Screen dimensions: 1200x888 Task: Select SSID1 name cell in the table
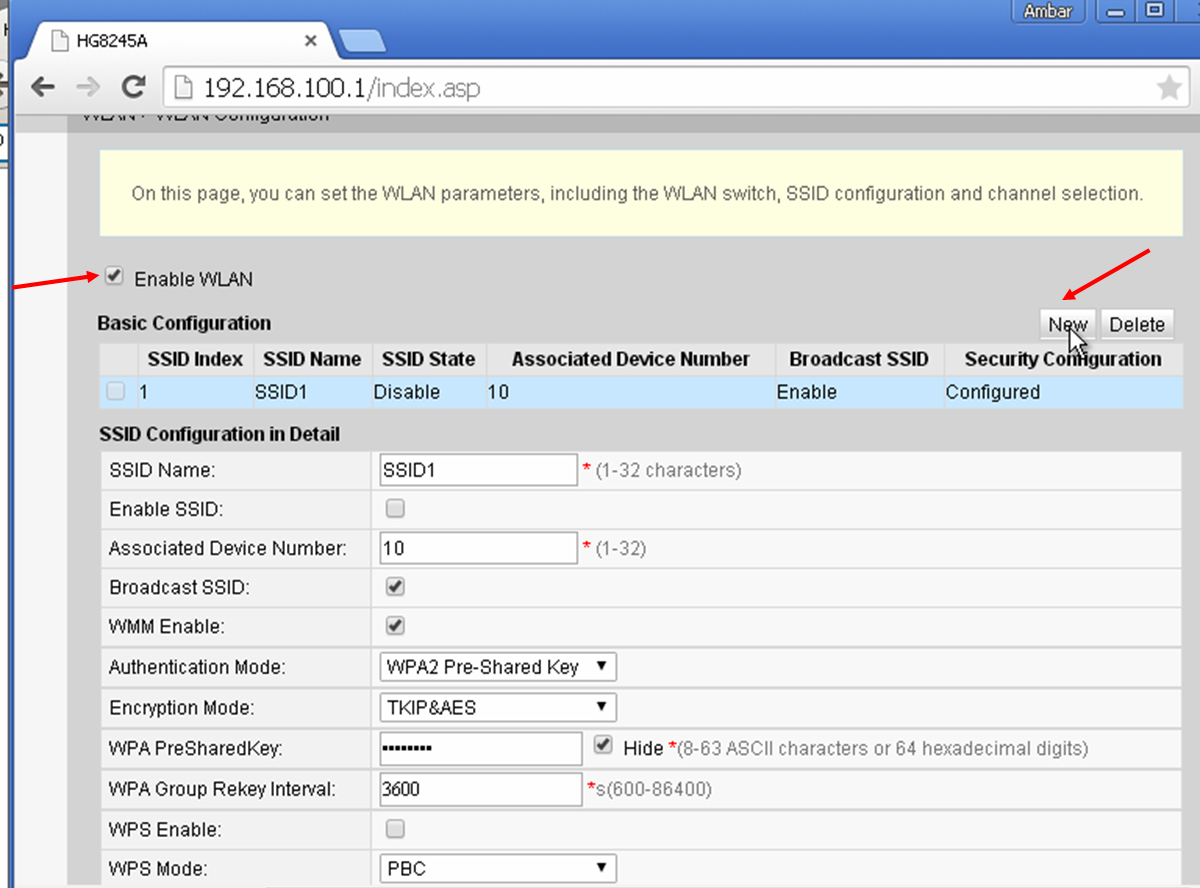tap(312, 392)
